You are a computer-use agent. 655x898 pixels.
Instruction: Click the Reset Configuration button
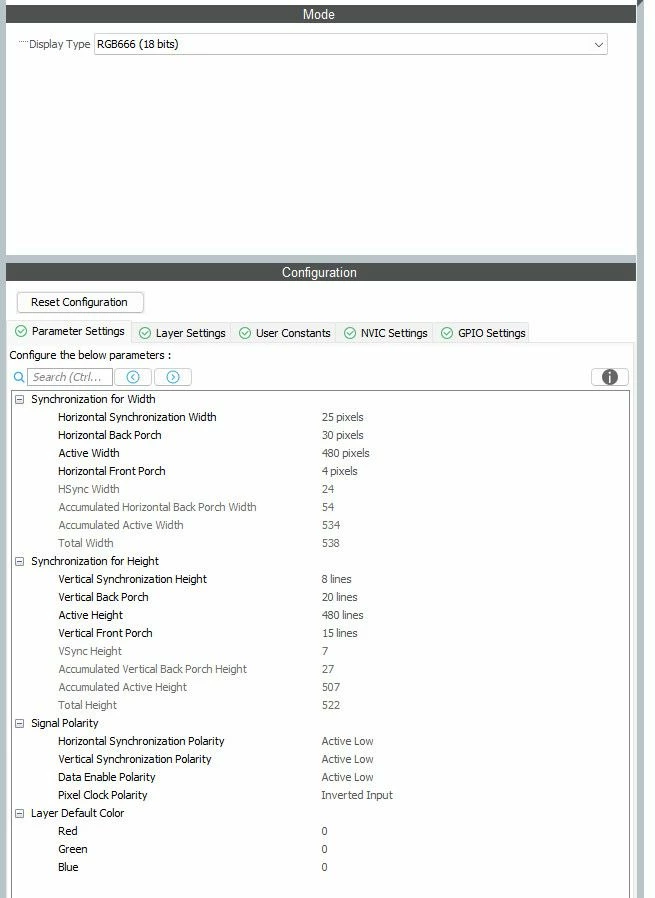click(80, 302)
